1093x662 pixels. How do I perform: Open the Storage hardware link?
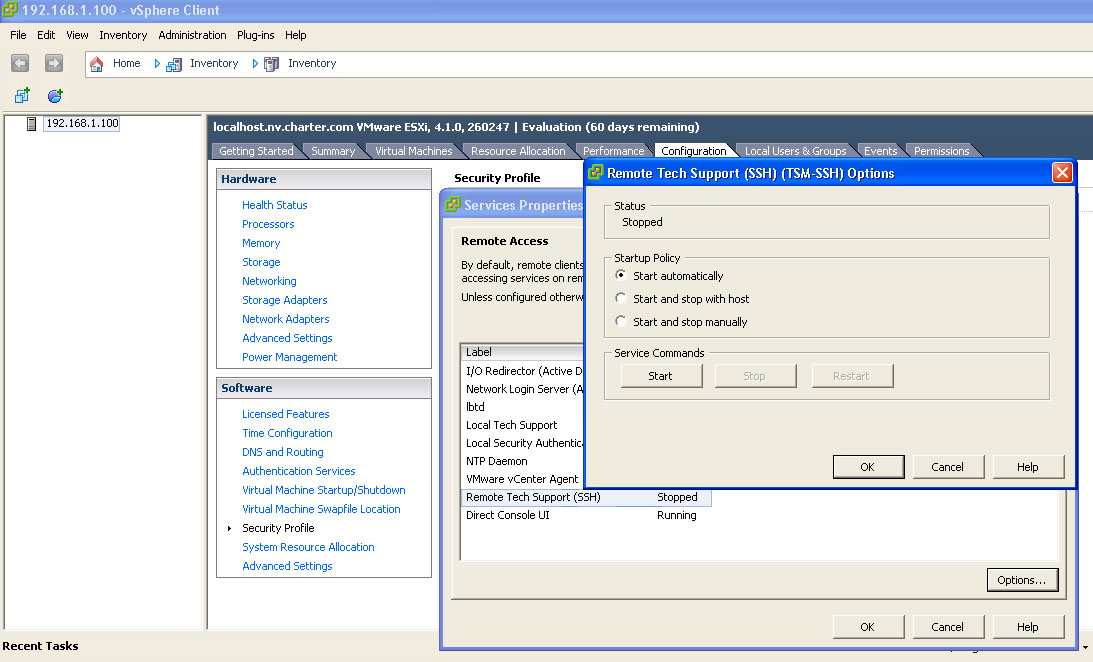[x=261, y=262]
